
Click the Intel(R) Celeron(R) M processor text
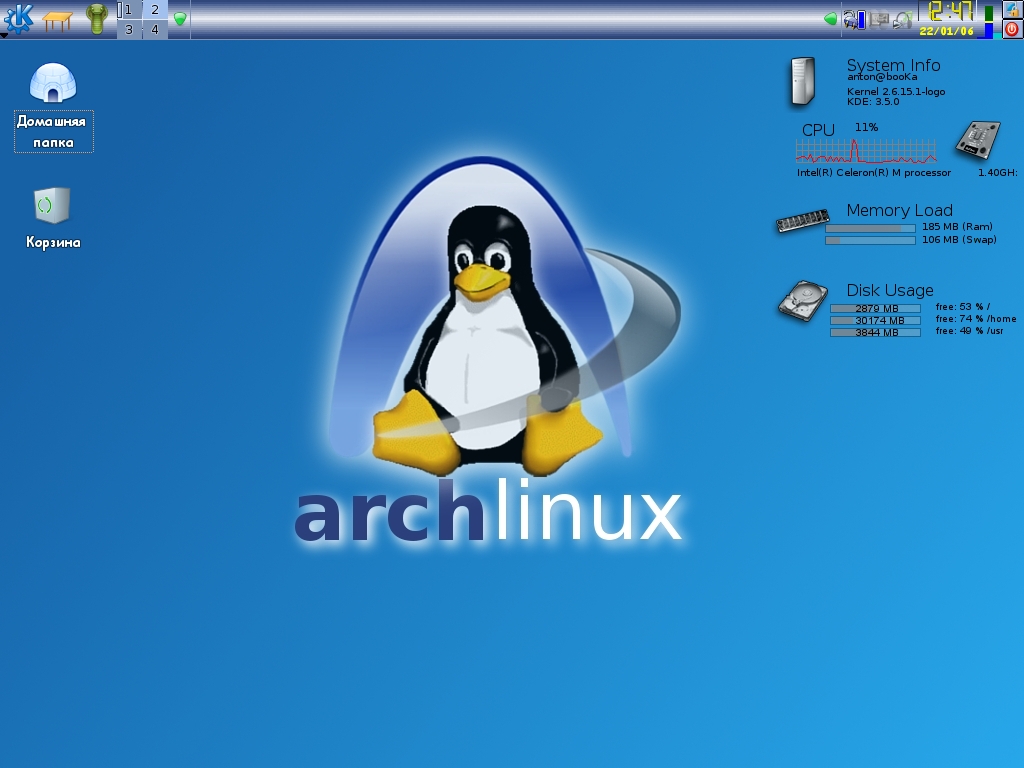click(874, 172)
